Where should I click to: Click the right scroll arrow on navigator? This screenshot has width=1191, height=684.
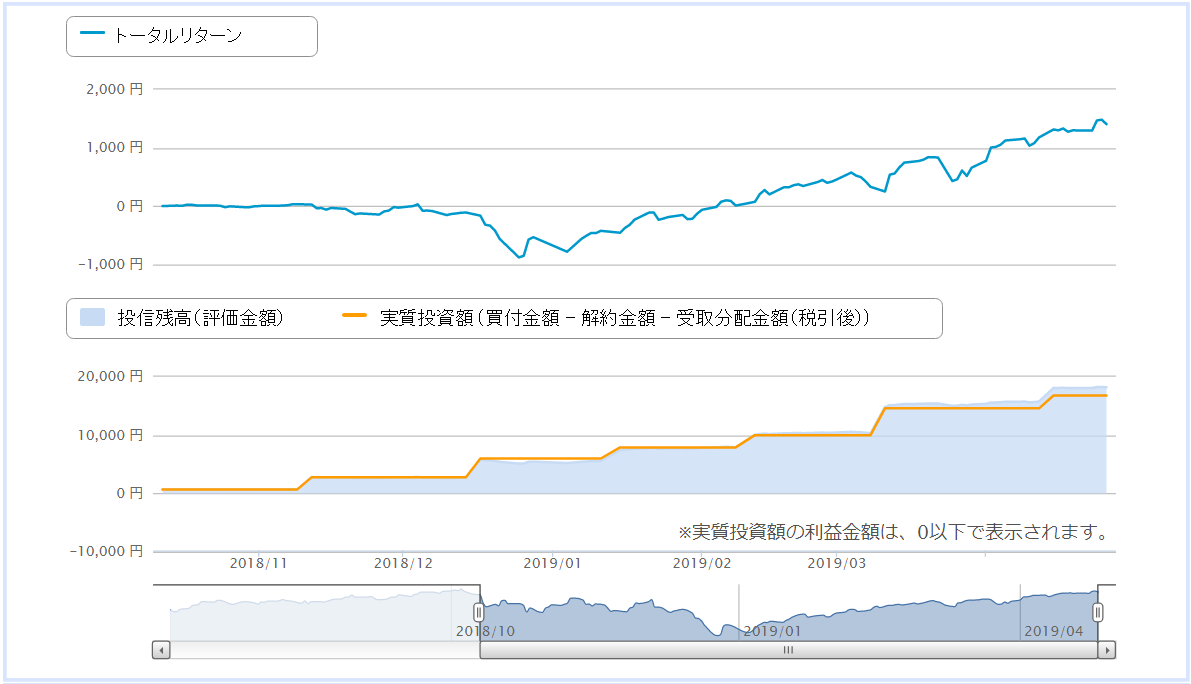[1107, 650]
